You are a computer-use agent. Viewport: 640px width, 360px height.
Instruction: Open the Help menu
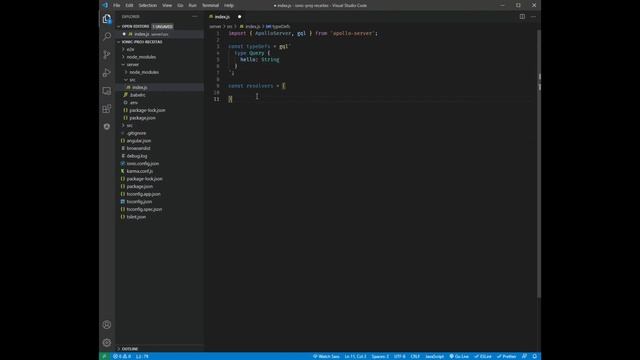tap(229, 5)
